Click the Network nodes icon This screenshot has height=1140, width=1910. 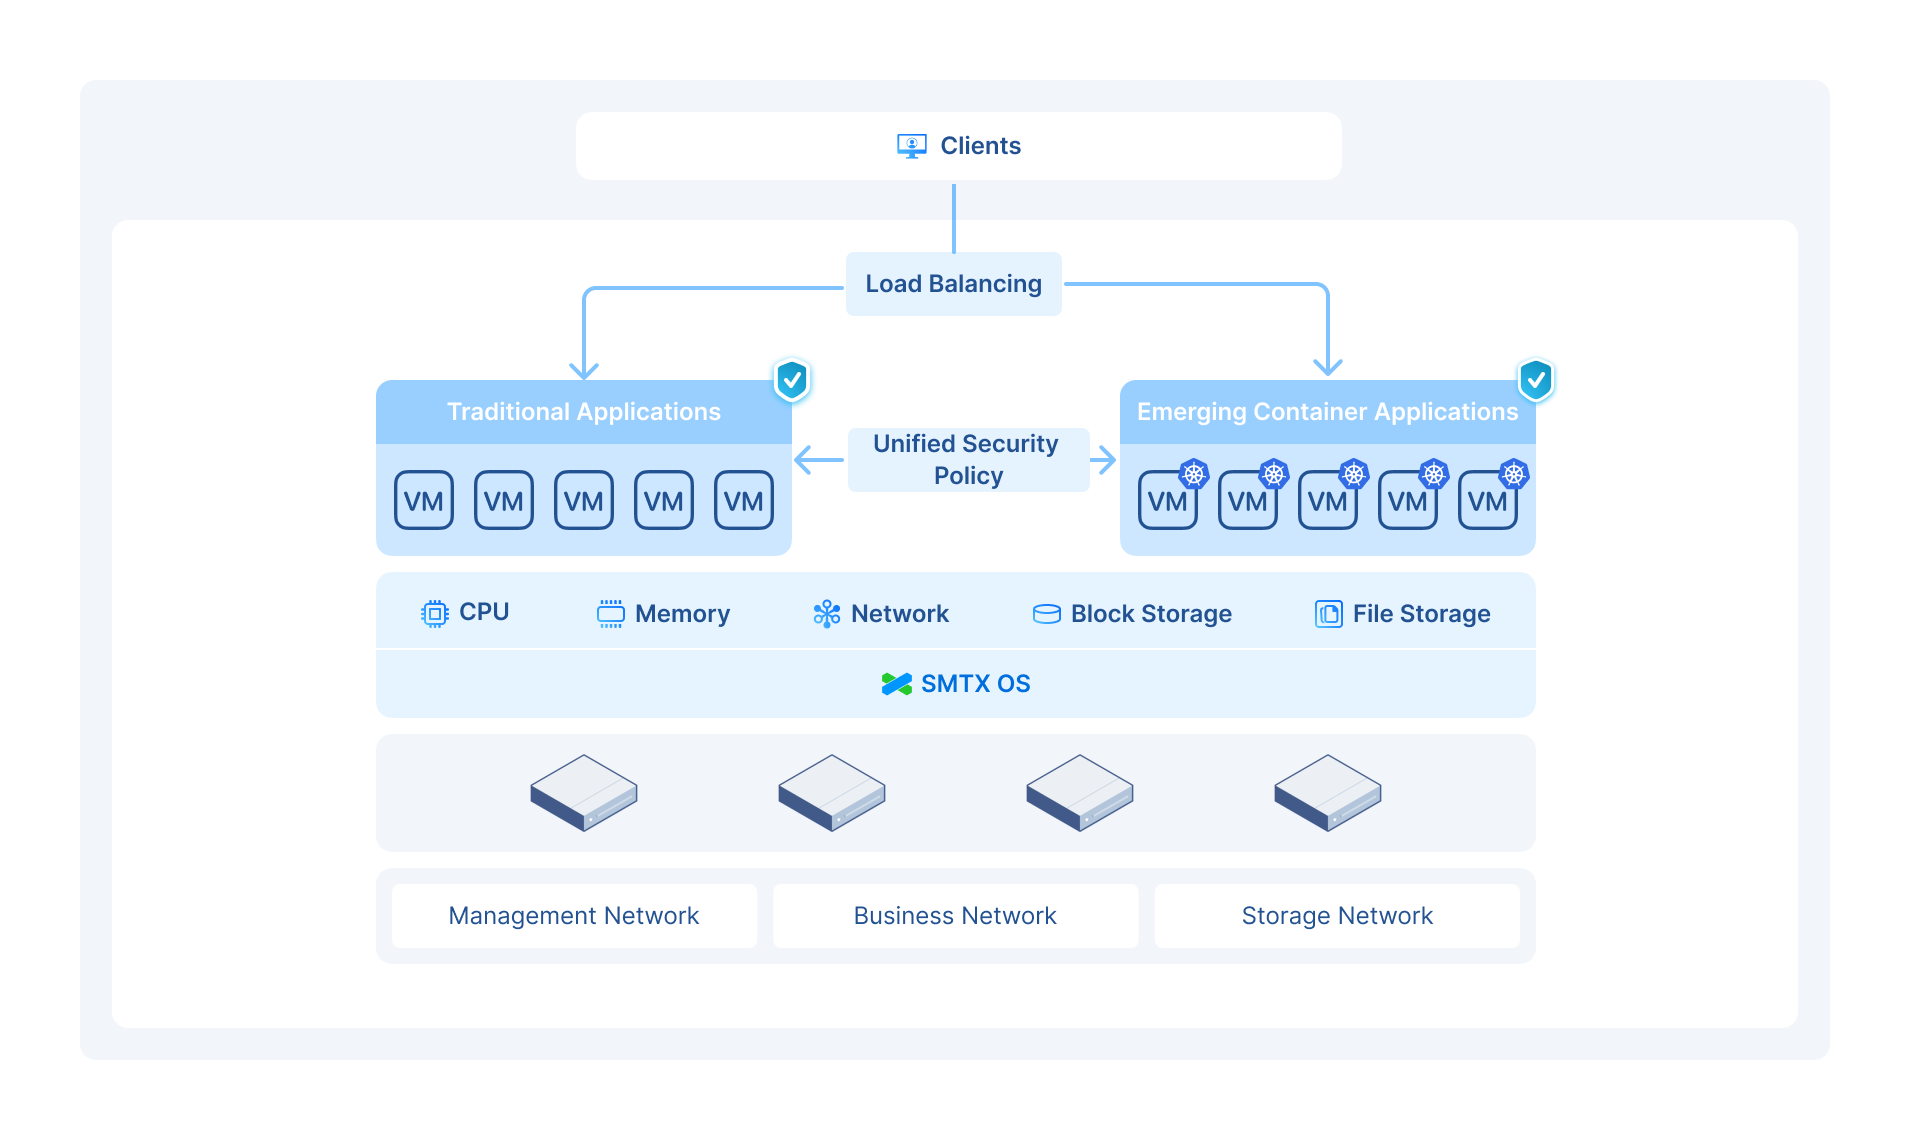[x=826, y=614]
